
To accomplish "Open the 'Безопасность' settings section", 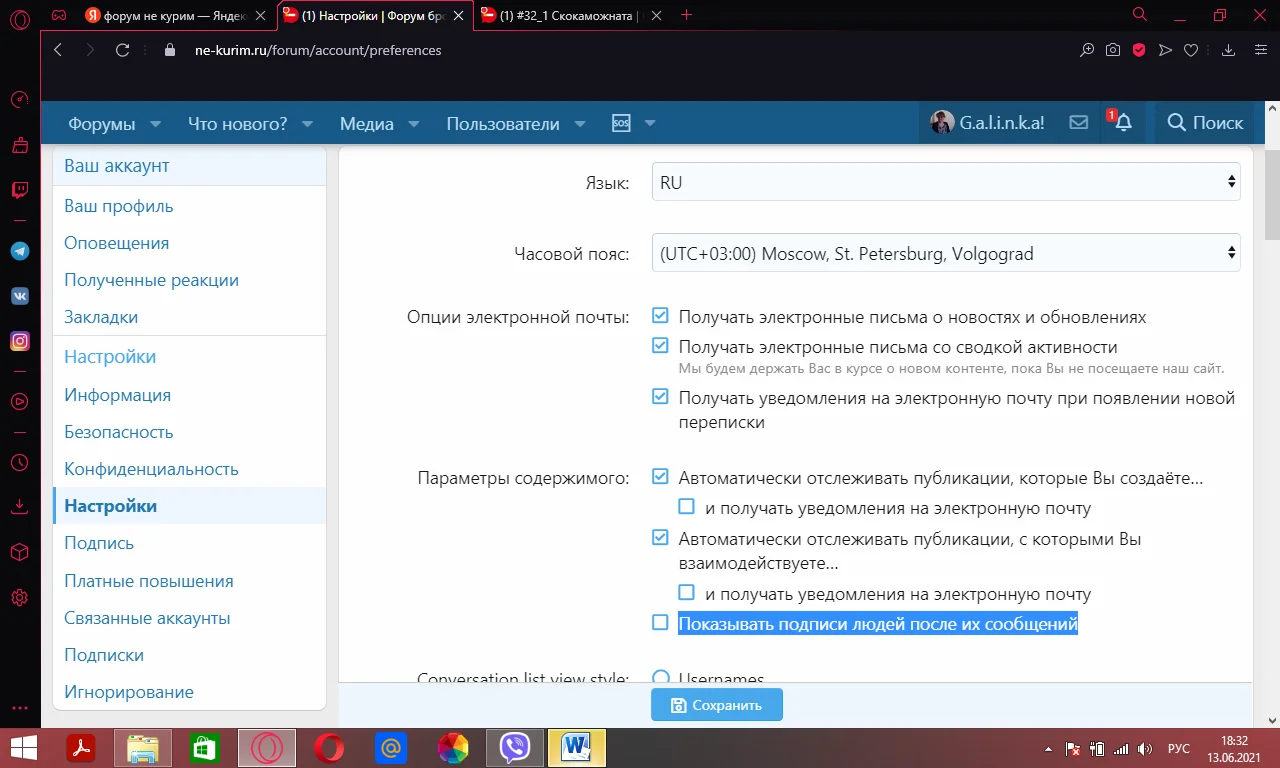I will 118,431.
